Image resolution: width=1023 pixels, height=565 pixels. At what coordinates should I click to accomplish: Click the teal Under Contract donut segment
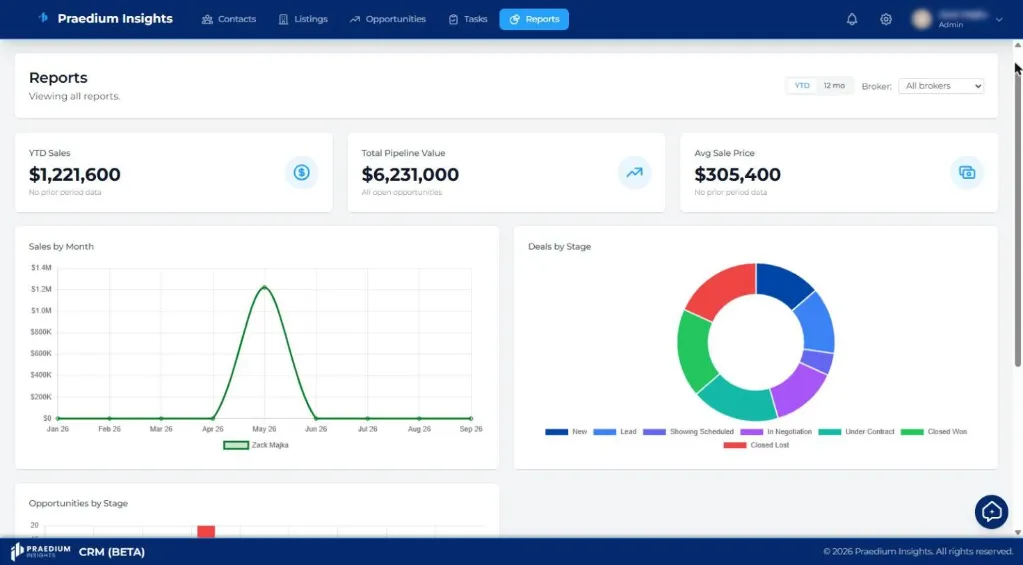pos(738,399)
